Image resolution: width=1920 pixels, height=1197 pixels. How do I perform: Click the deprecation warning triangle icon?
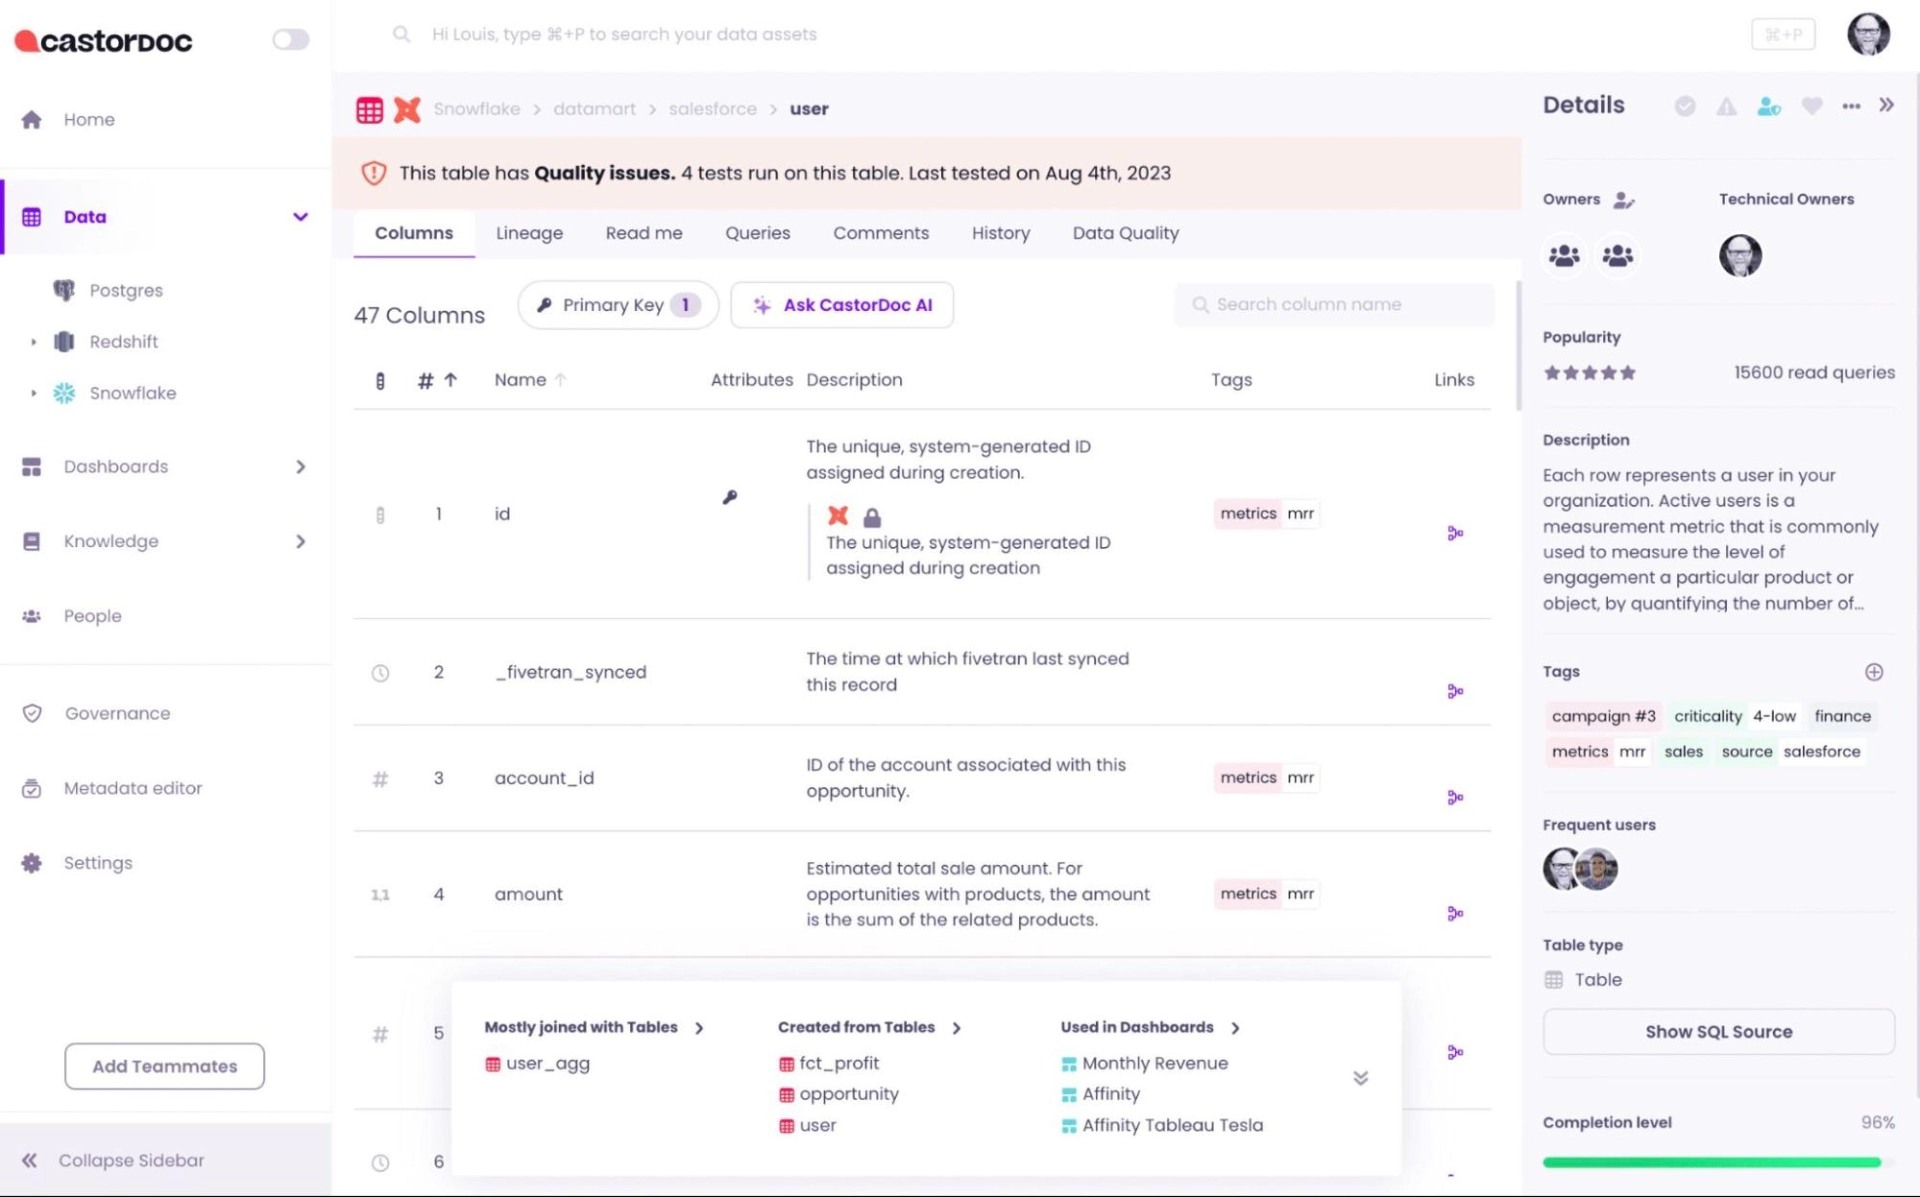pyautogui.click(x=1727, y=107)
